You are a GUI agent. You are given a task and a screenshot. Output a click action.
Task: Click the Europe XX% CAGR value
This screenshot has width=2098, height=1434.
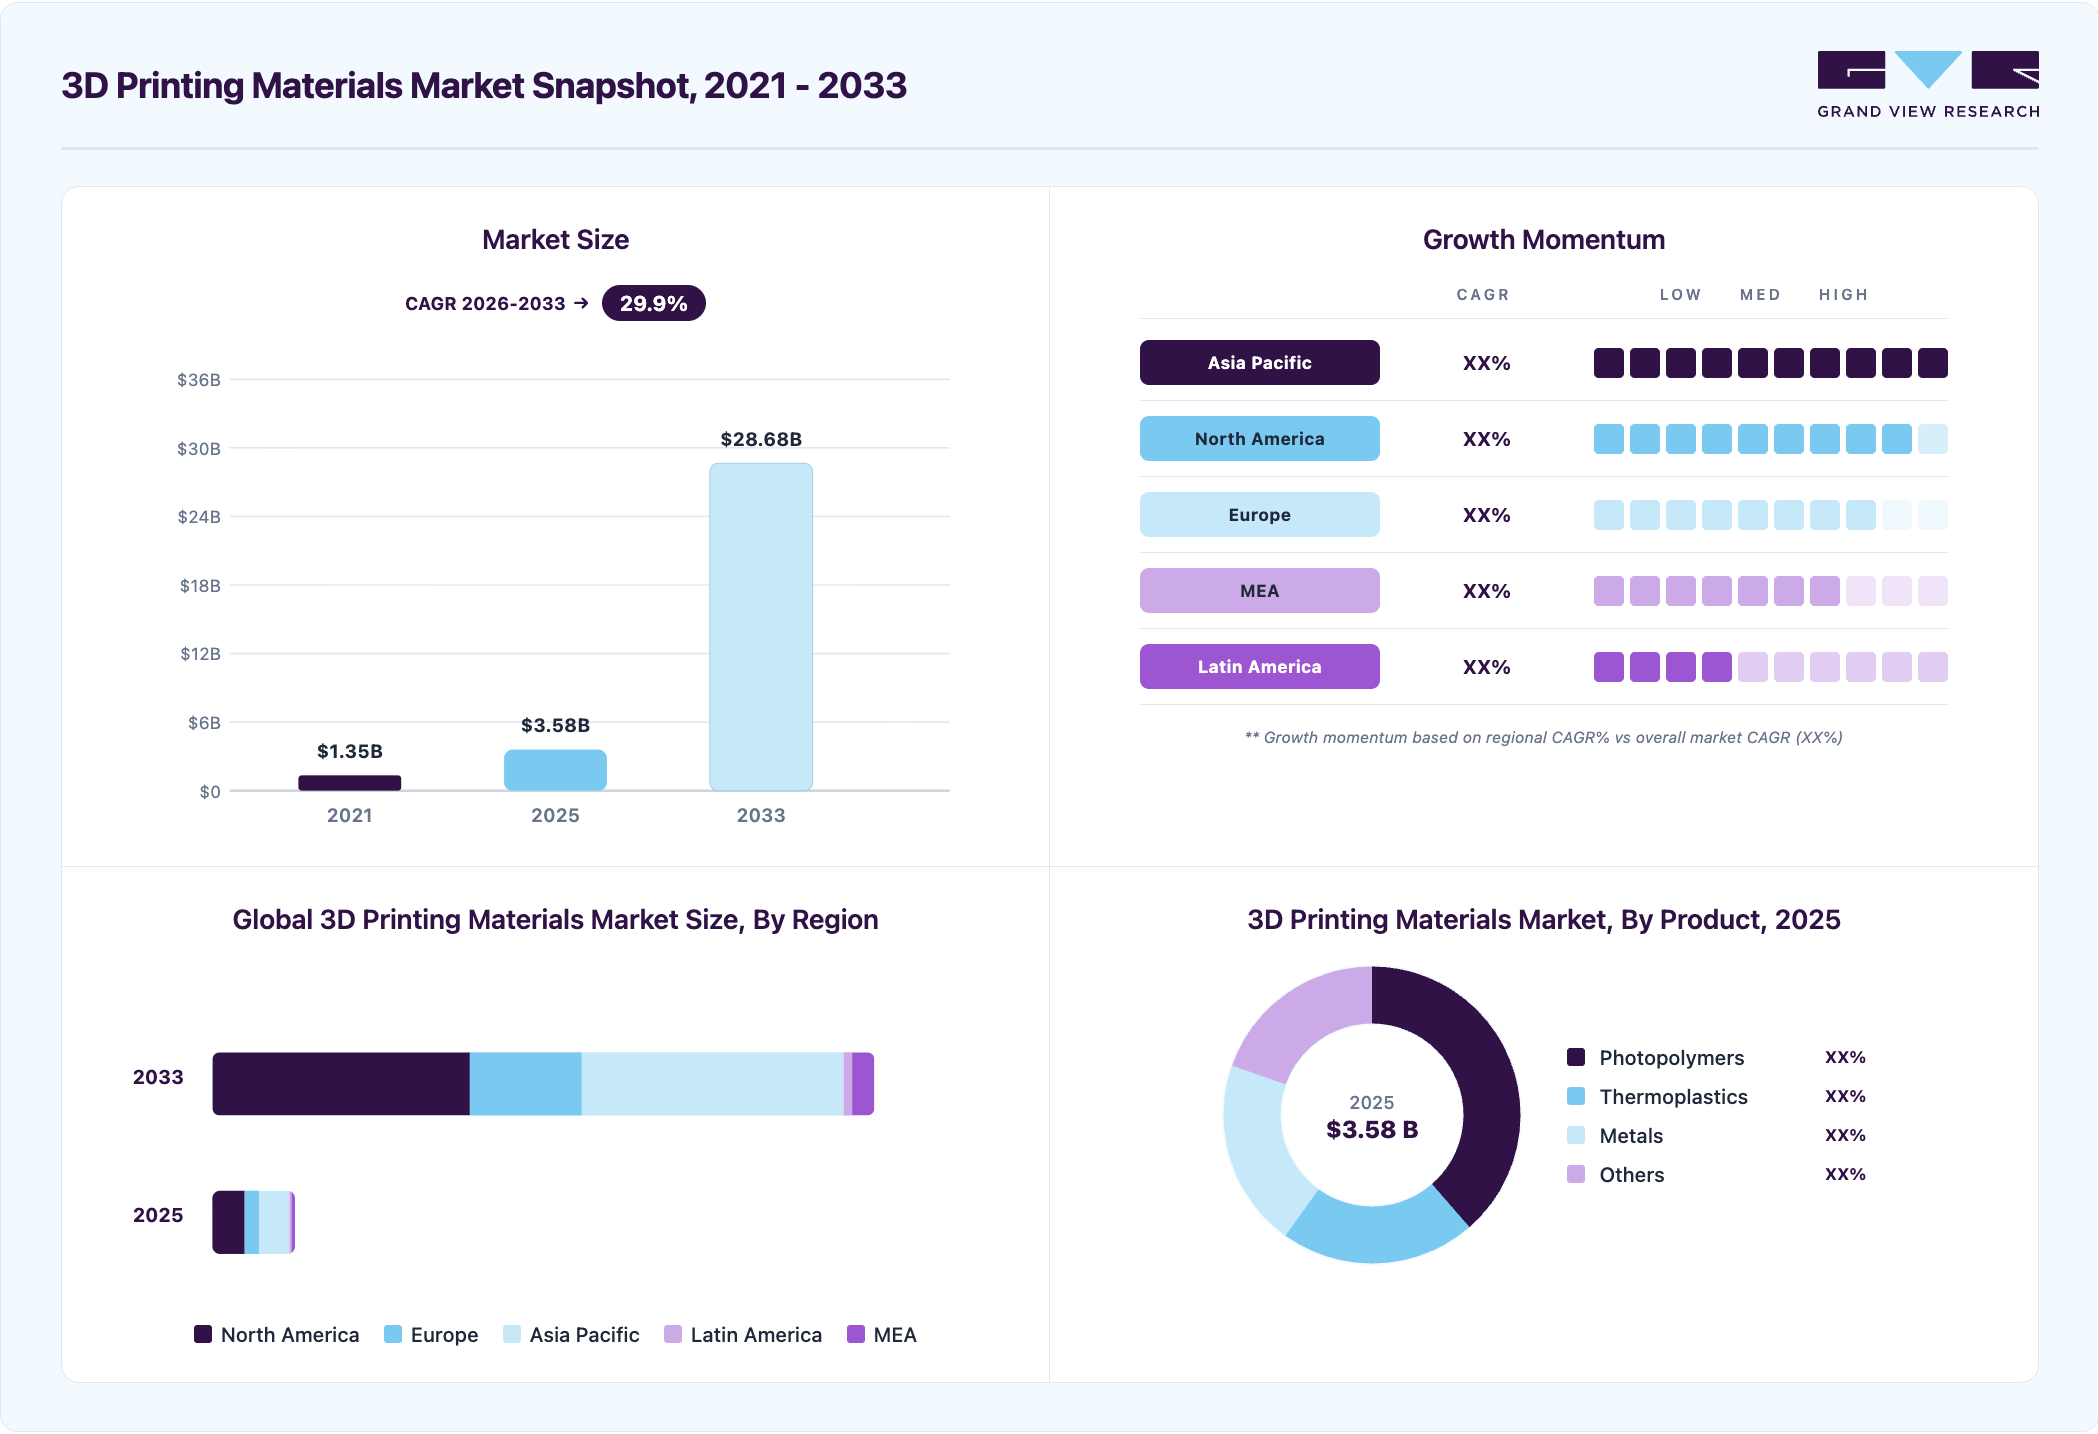[1486, 515]
